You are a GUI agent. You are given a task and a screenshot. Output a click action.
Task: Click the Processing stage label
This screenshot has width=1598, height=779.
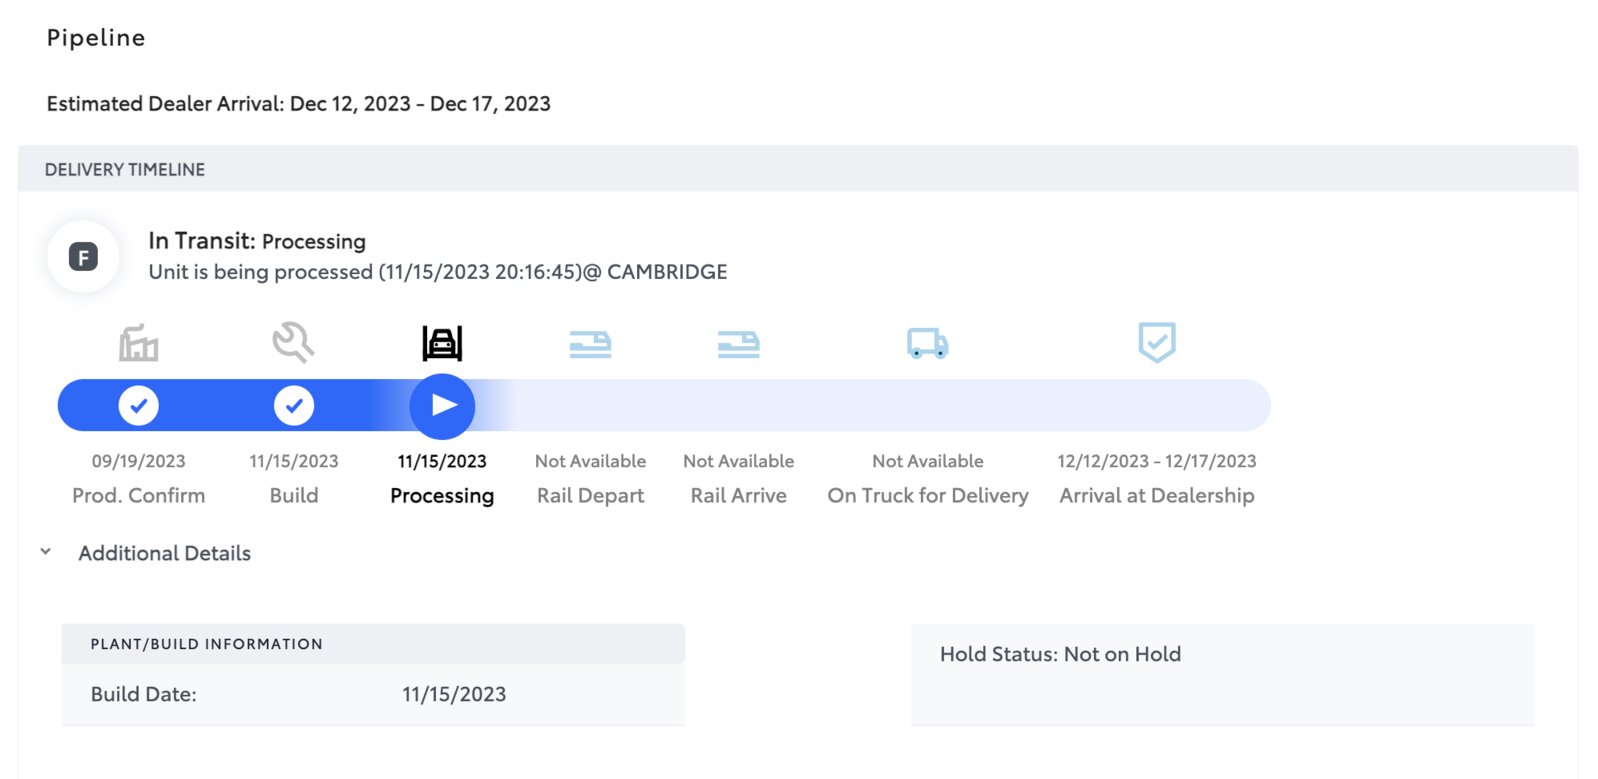(442, 495)
